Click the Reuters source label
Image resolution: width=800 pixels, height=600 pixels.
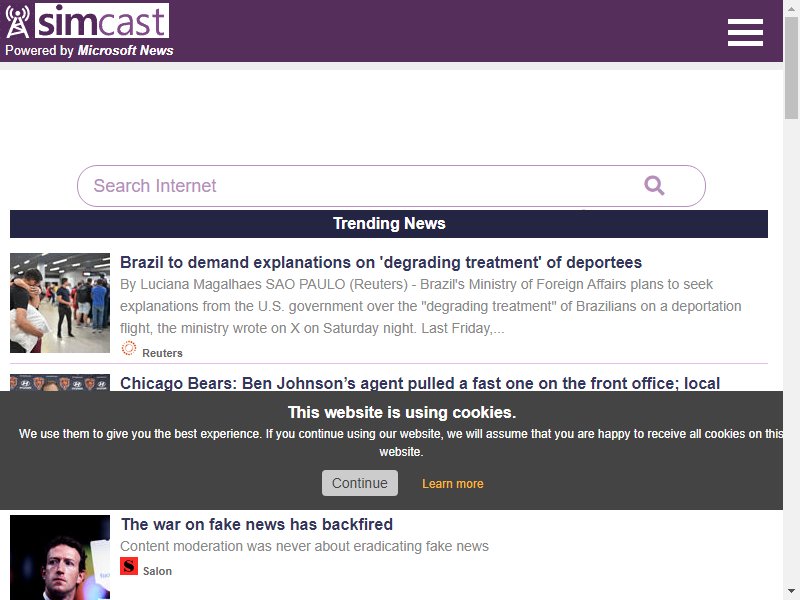pyautogui.click(x=162, y=353)
